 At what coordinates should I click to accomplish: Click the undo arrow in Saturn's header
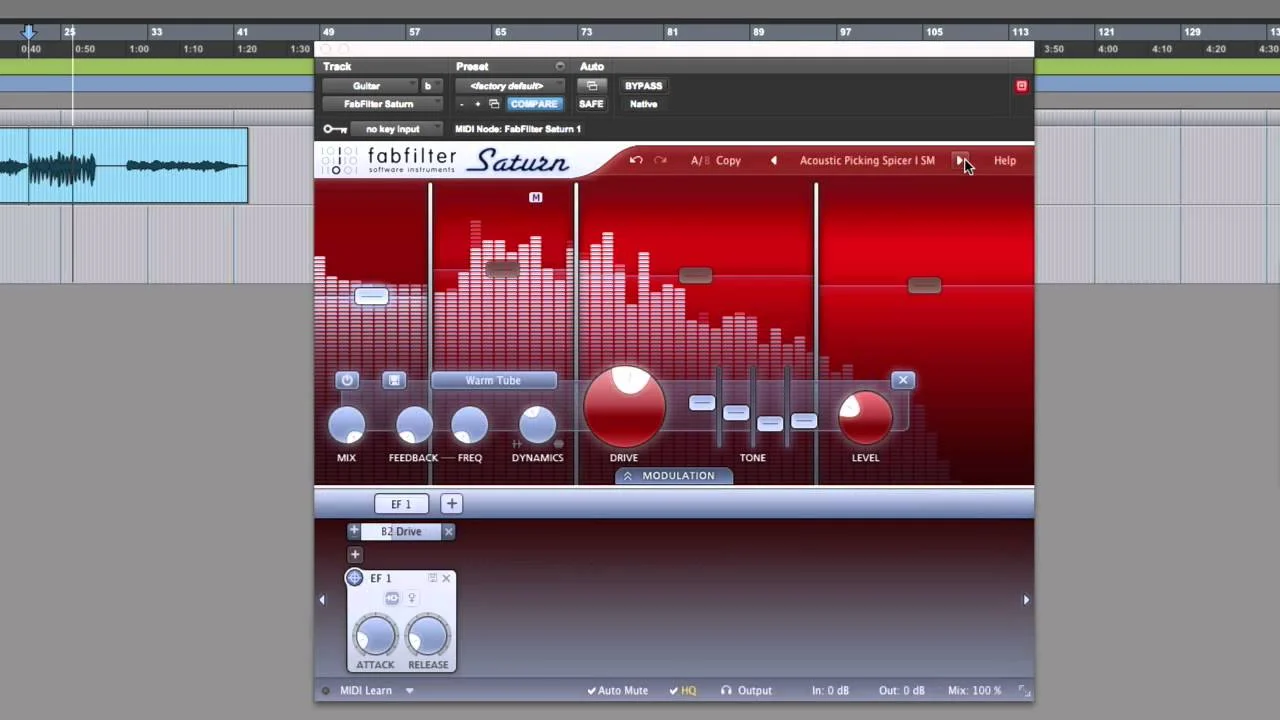coord(636,160)
